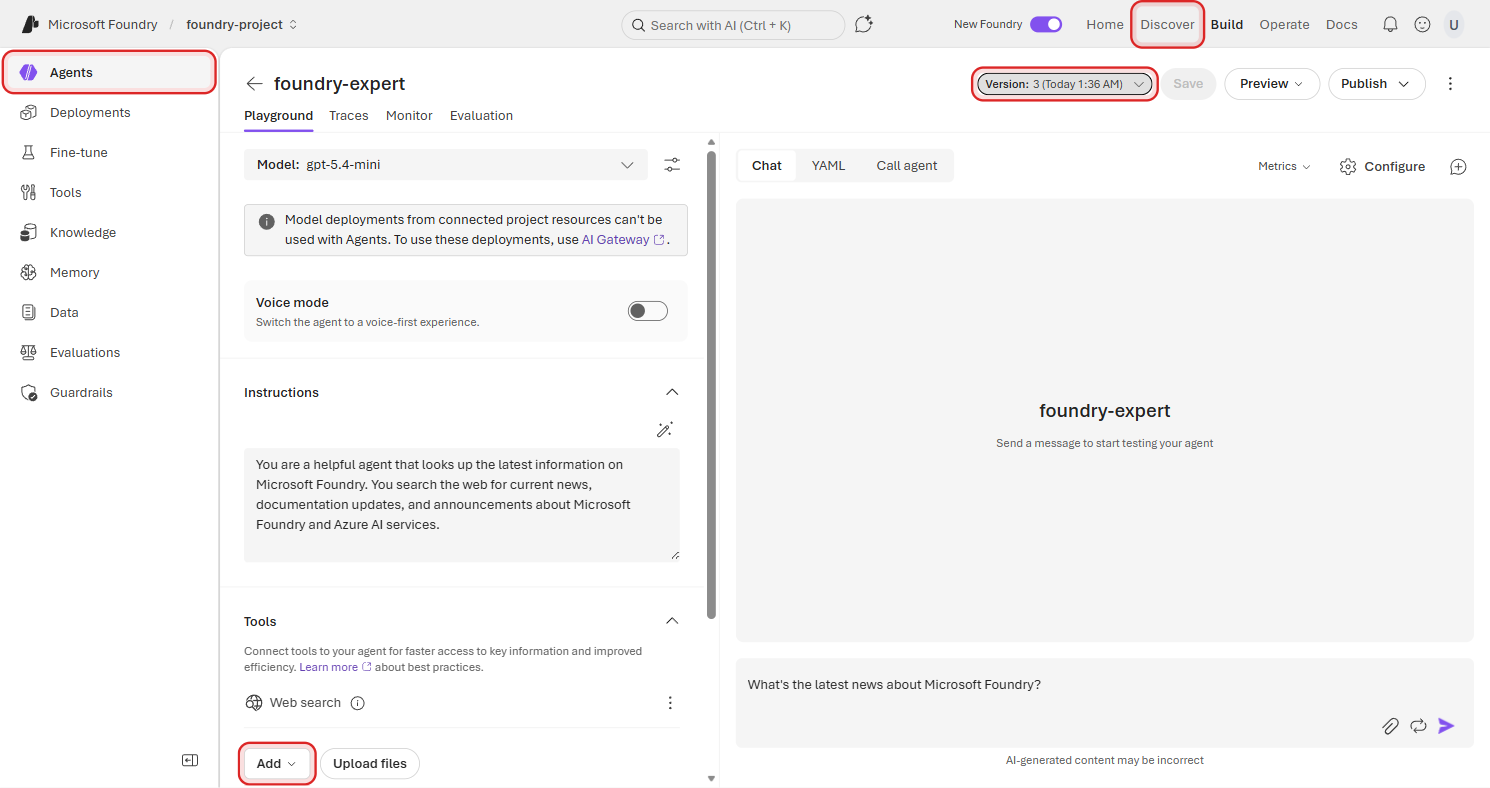Open the Metrics dropdown
1490x788 pixels.
point(1284,167)
